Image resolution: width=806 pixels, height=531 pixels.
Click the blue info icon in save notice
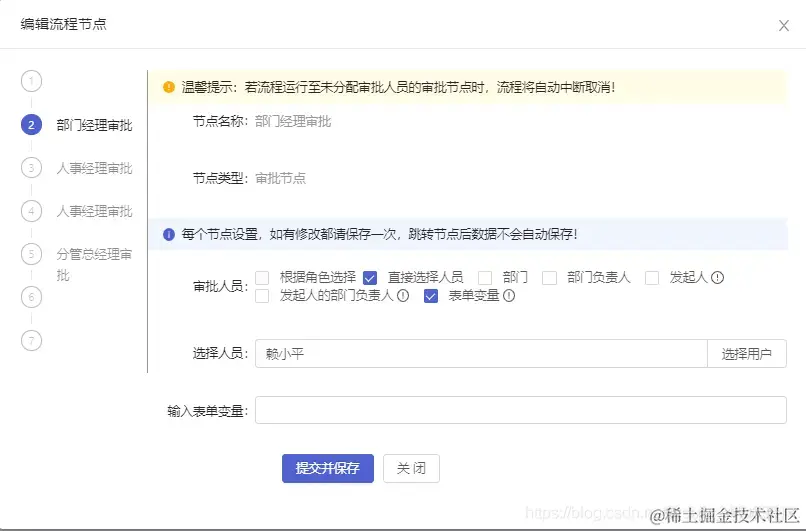click(x=169, y=234)
